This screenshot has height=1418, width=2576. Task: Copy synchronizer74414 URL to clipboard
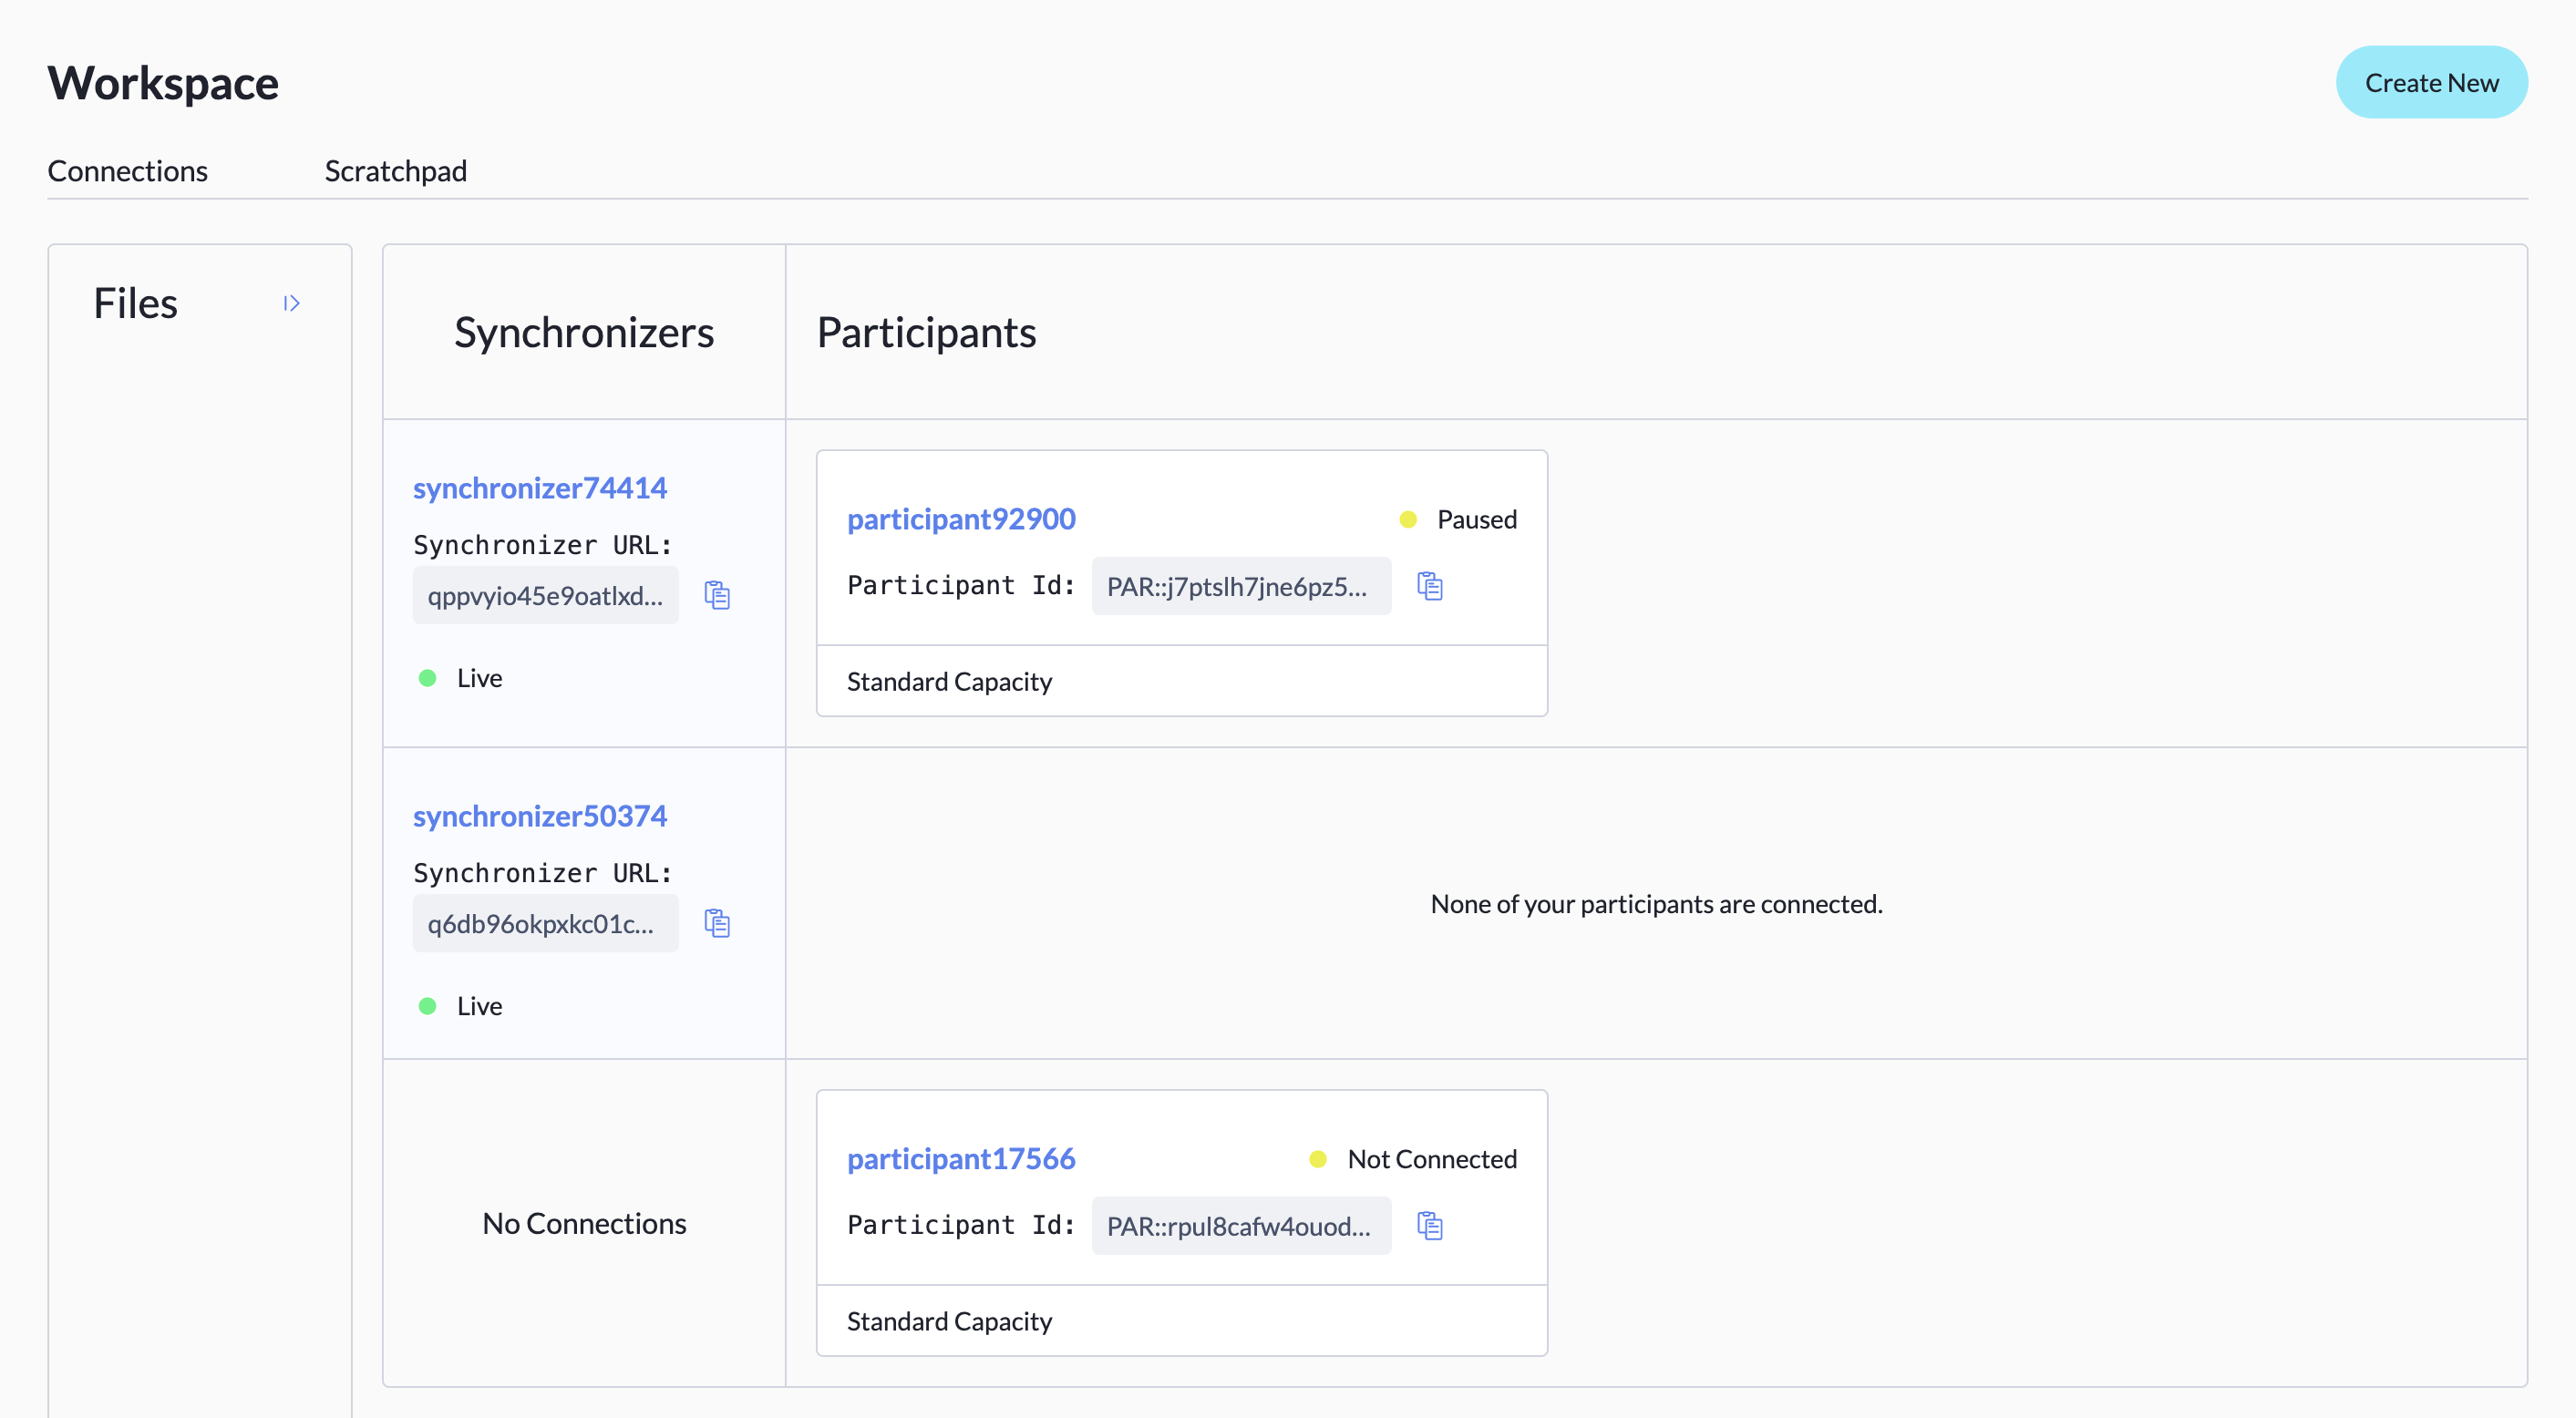point(717,595)
